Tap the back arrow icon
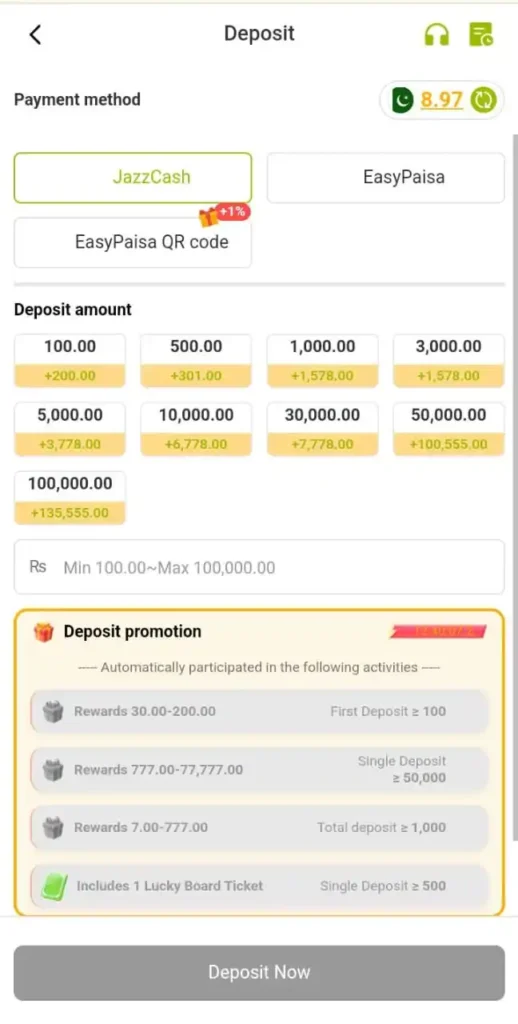Screen dimensions: 518x1024 [x=35, y=34]
